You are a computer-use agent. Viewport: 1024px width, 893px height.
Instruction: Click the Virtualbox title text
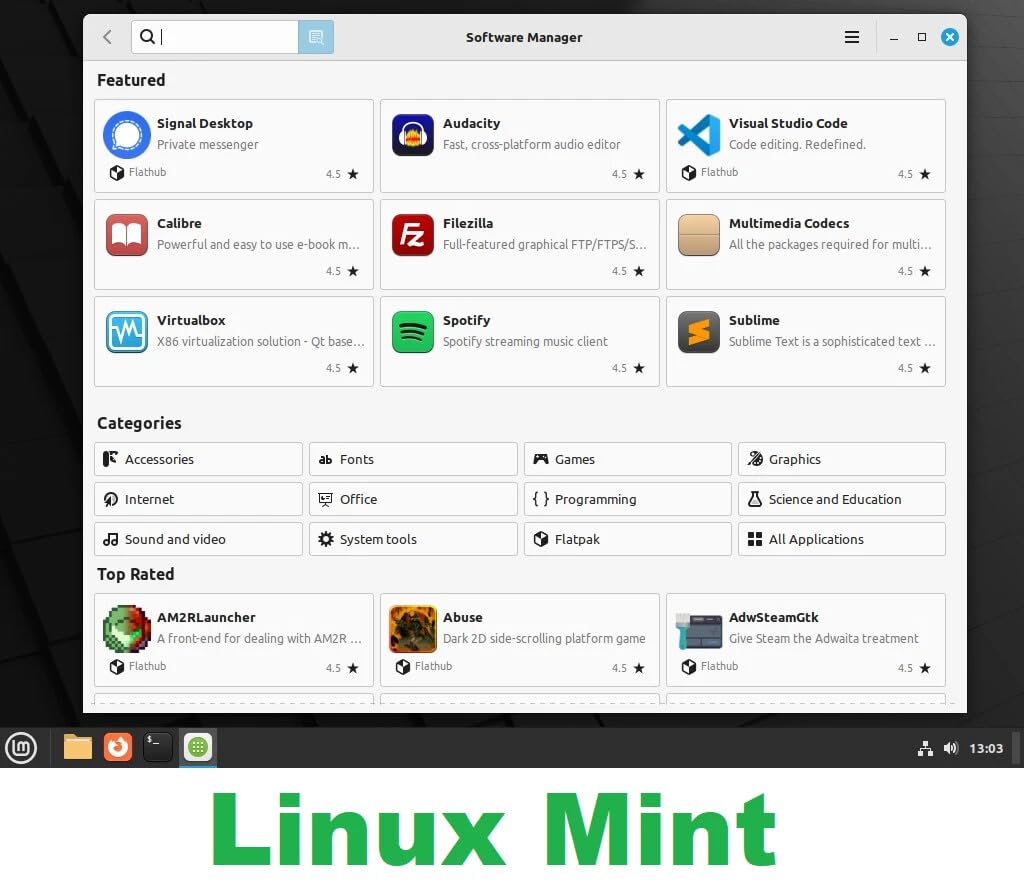click(x=191, y=320)
